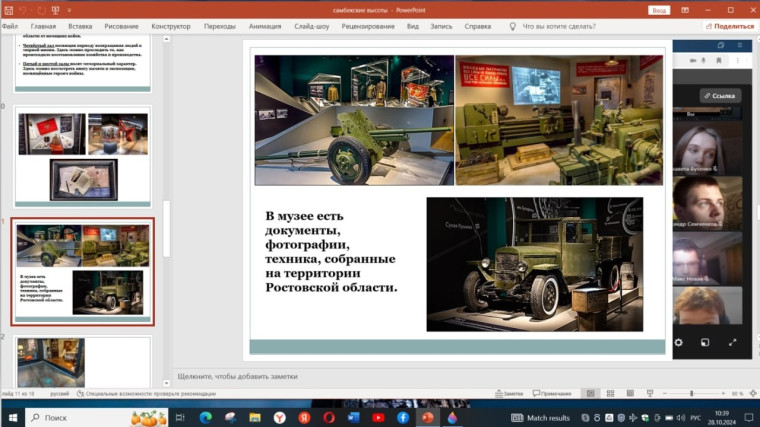Click the Ссылка link button in call panel

720,96
